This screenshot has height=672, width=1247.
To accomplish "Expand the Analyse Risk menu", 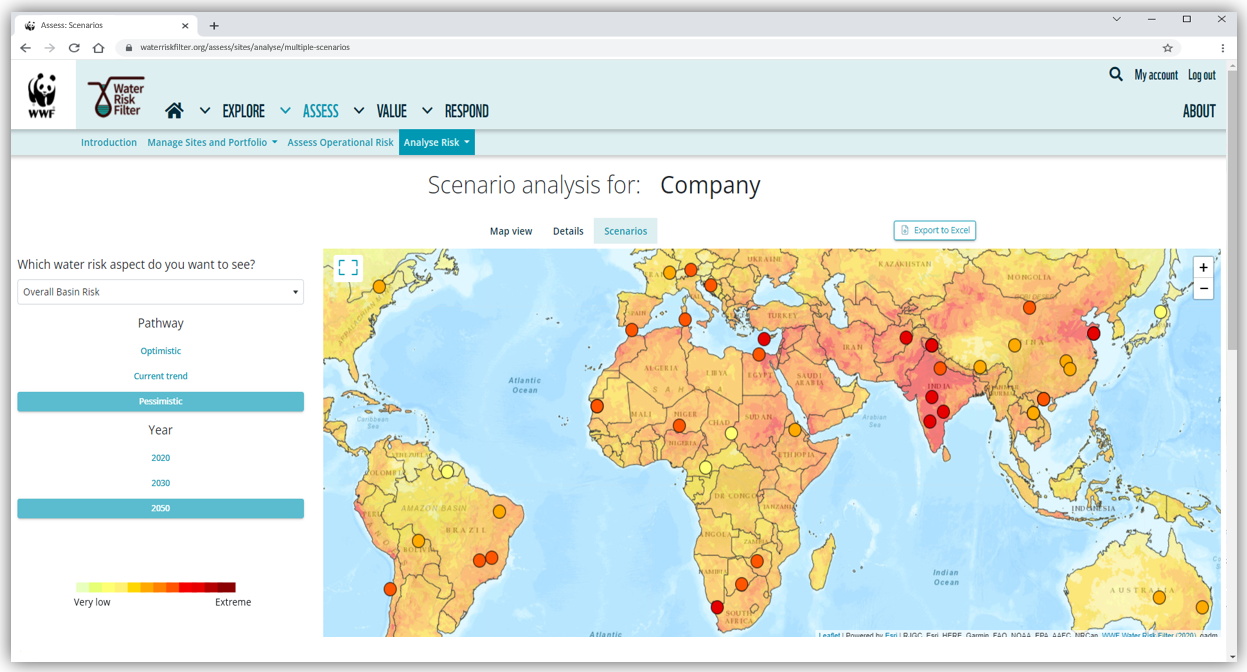I will (x=437, y=142).
